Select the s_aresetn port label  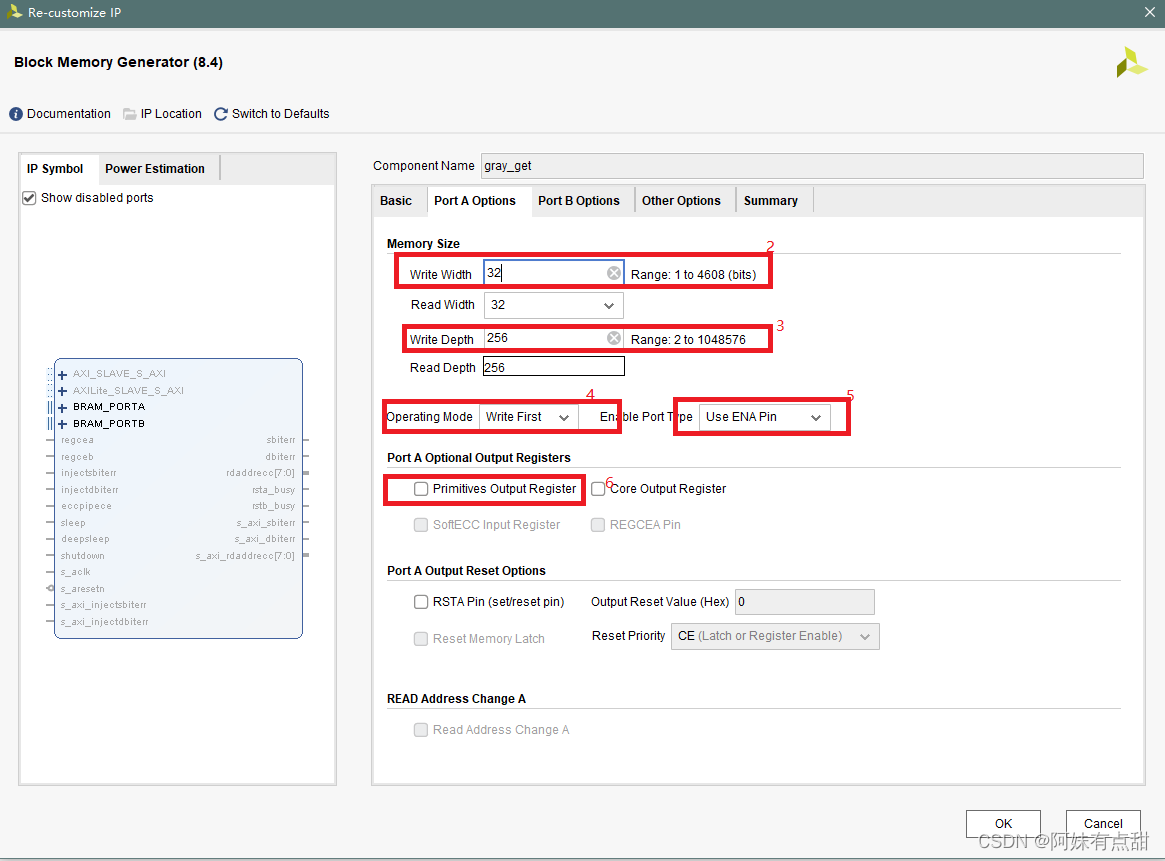click(82, 589)
